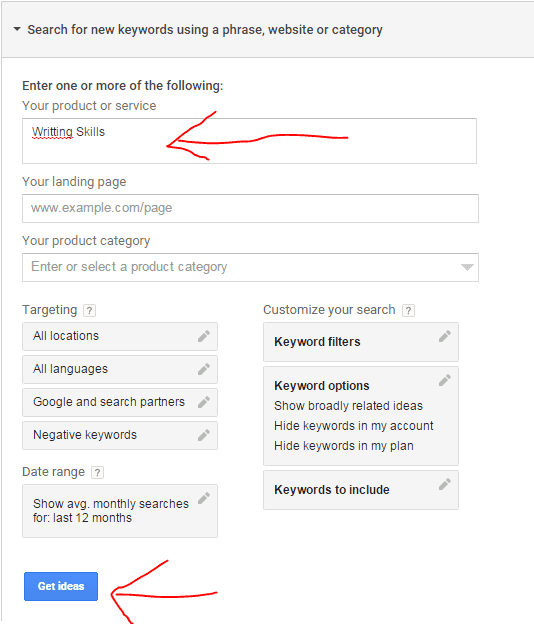
Task: Open Show broadly related ideas option
Action: (x=348, y=406)
